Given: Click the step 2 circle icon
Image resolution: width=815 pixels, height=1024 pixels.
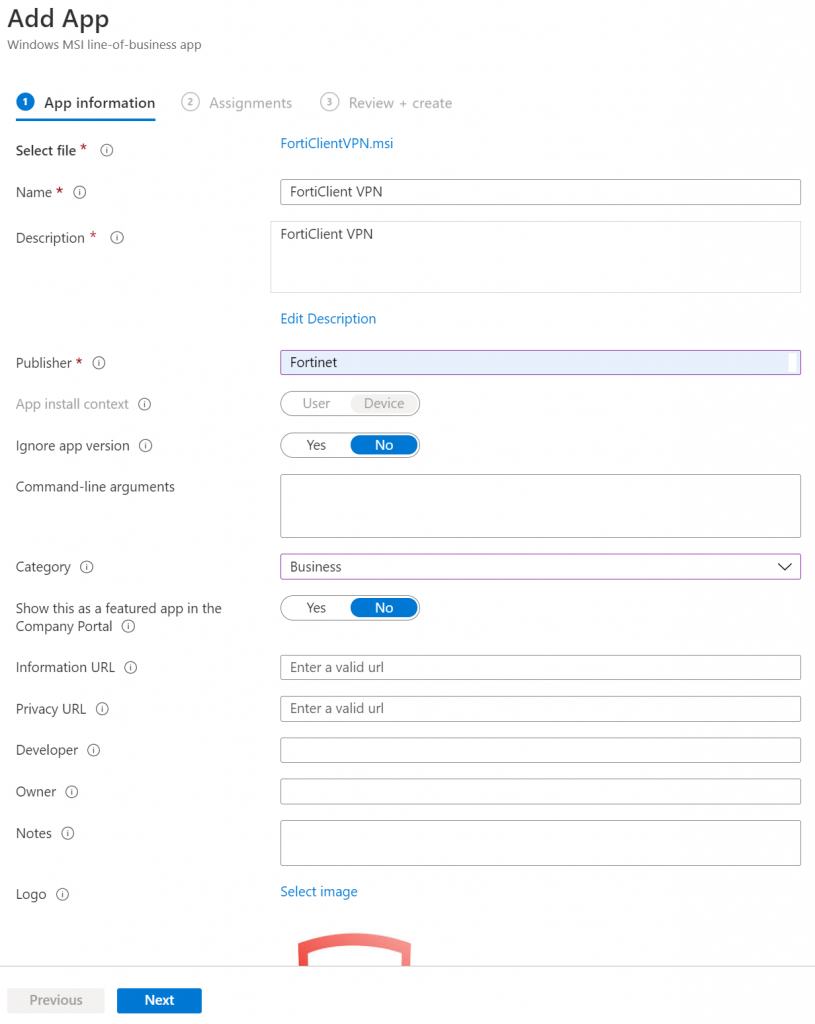Looking at the screenshot, I should tap(190, 102).
